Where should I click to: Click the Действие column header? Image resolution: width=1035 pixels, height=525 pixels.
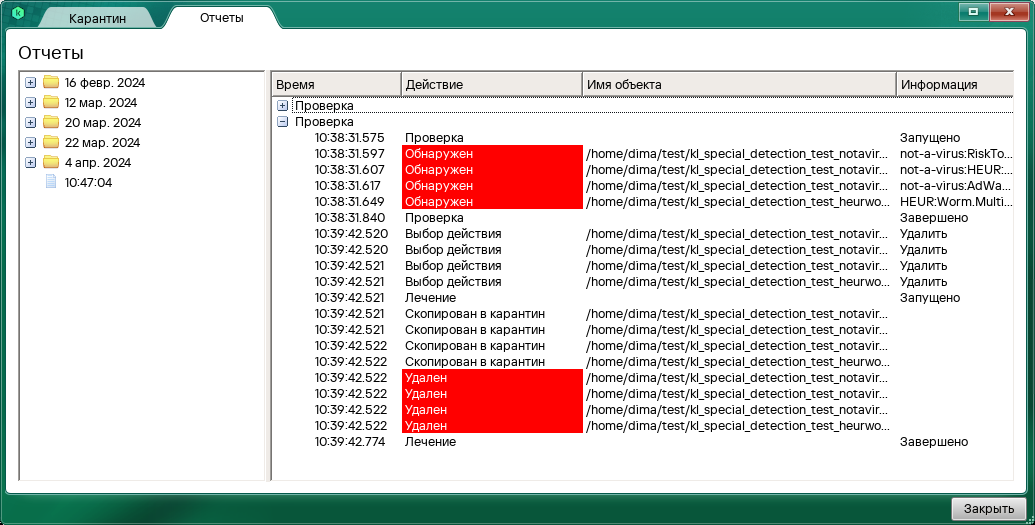(x=491, y=85)
